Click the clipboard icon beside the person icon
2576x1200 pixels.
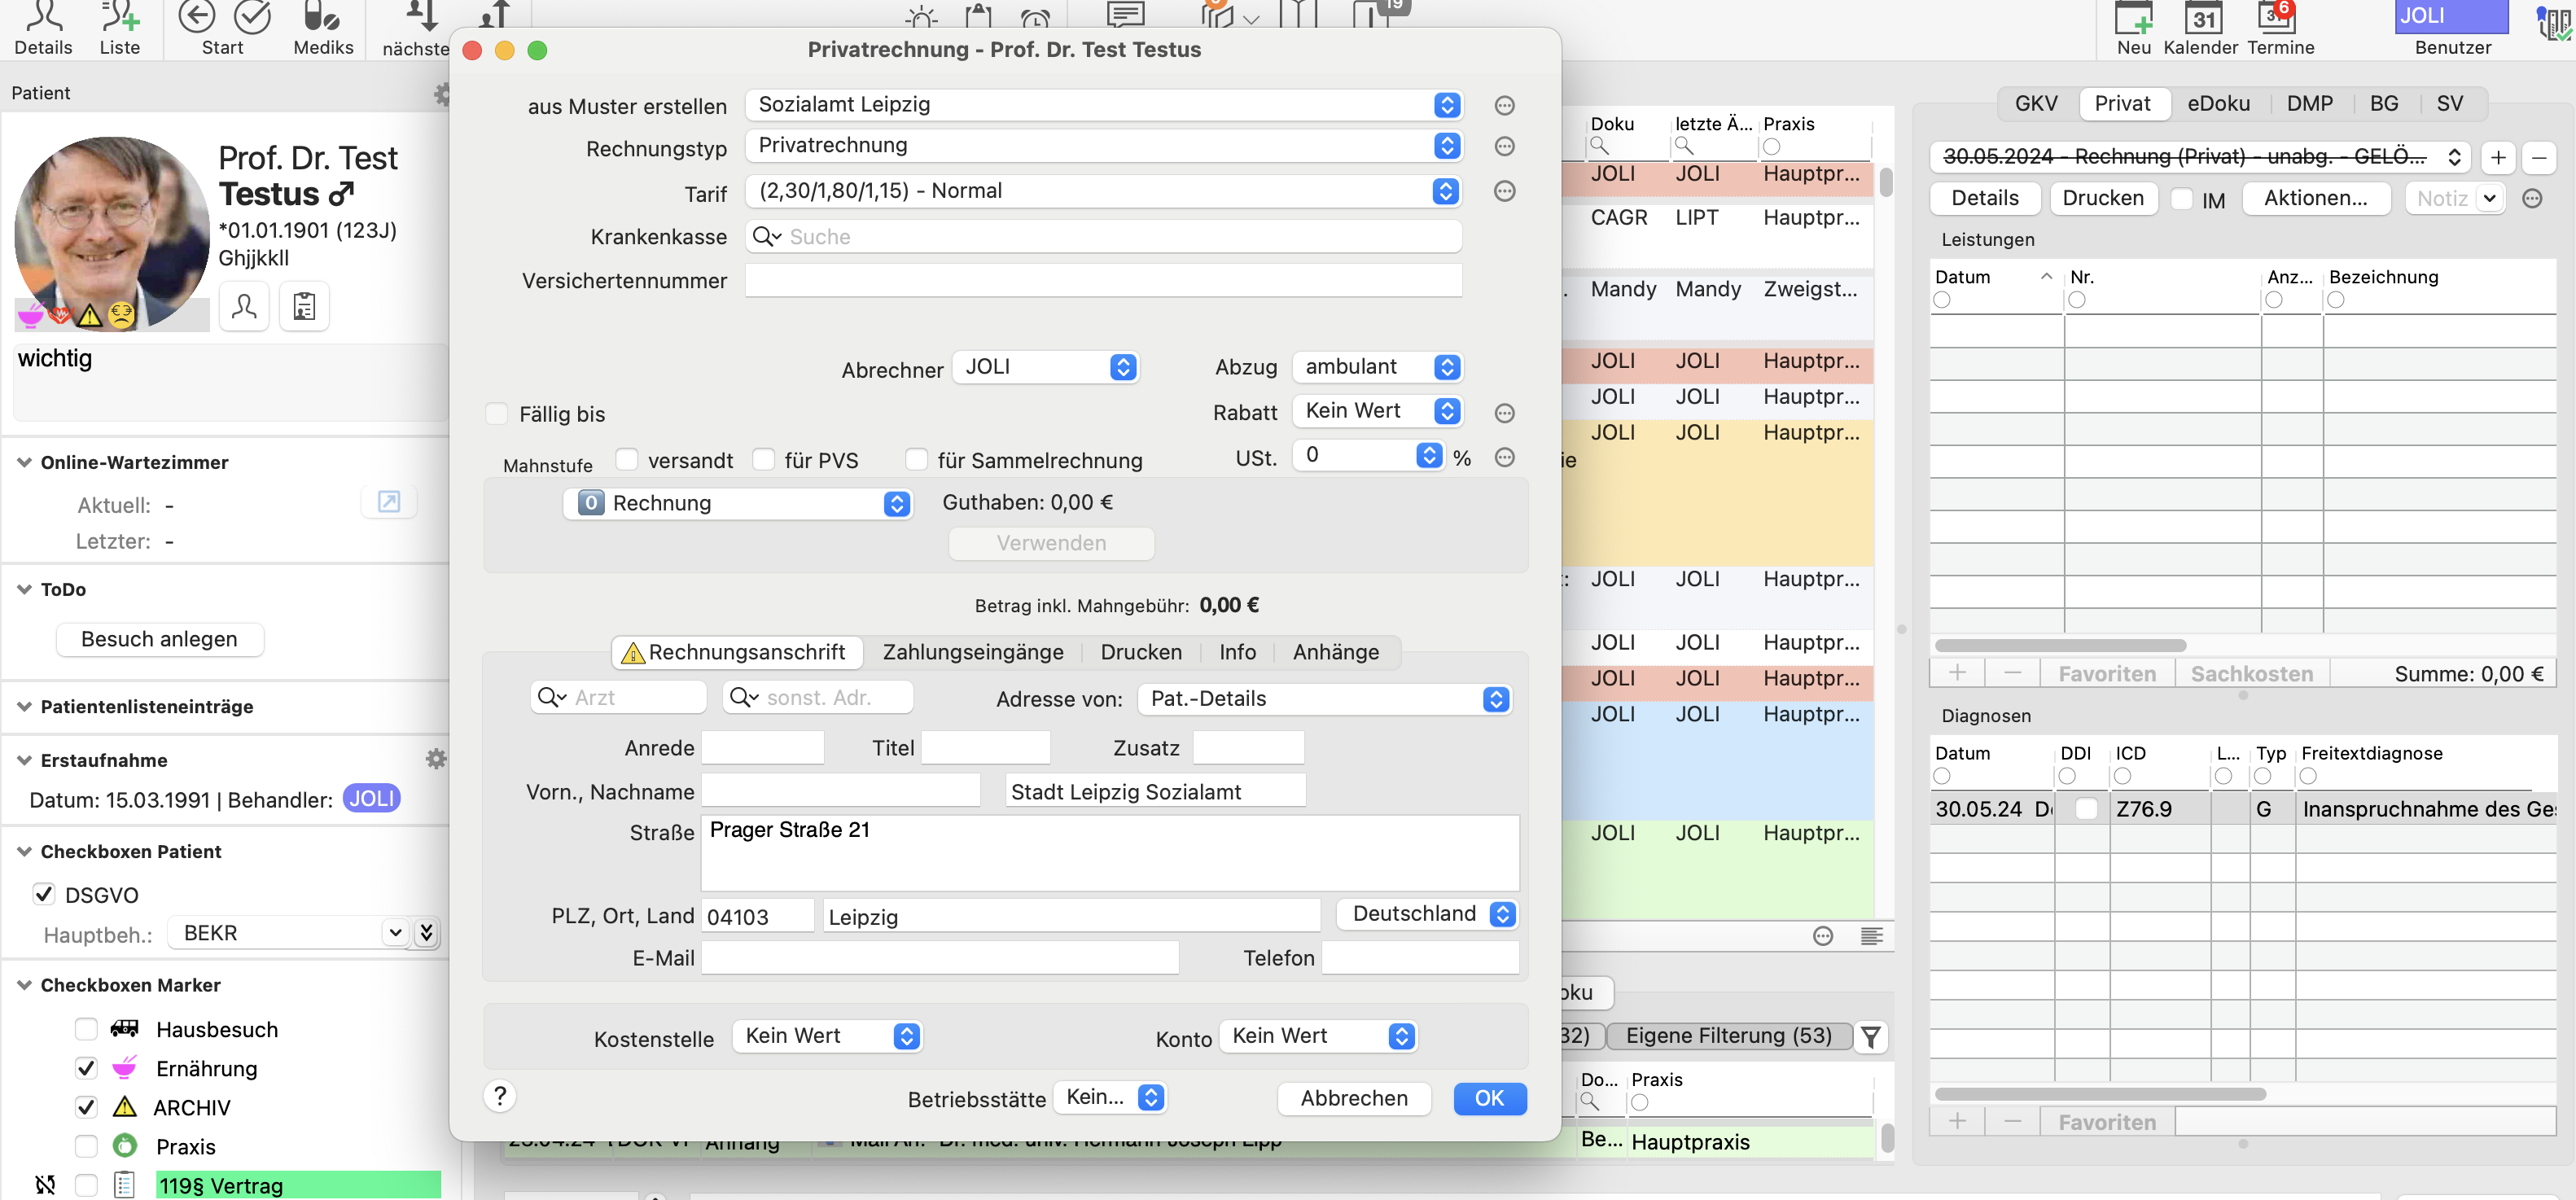[x=304, y=306]
